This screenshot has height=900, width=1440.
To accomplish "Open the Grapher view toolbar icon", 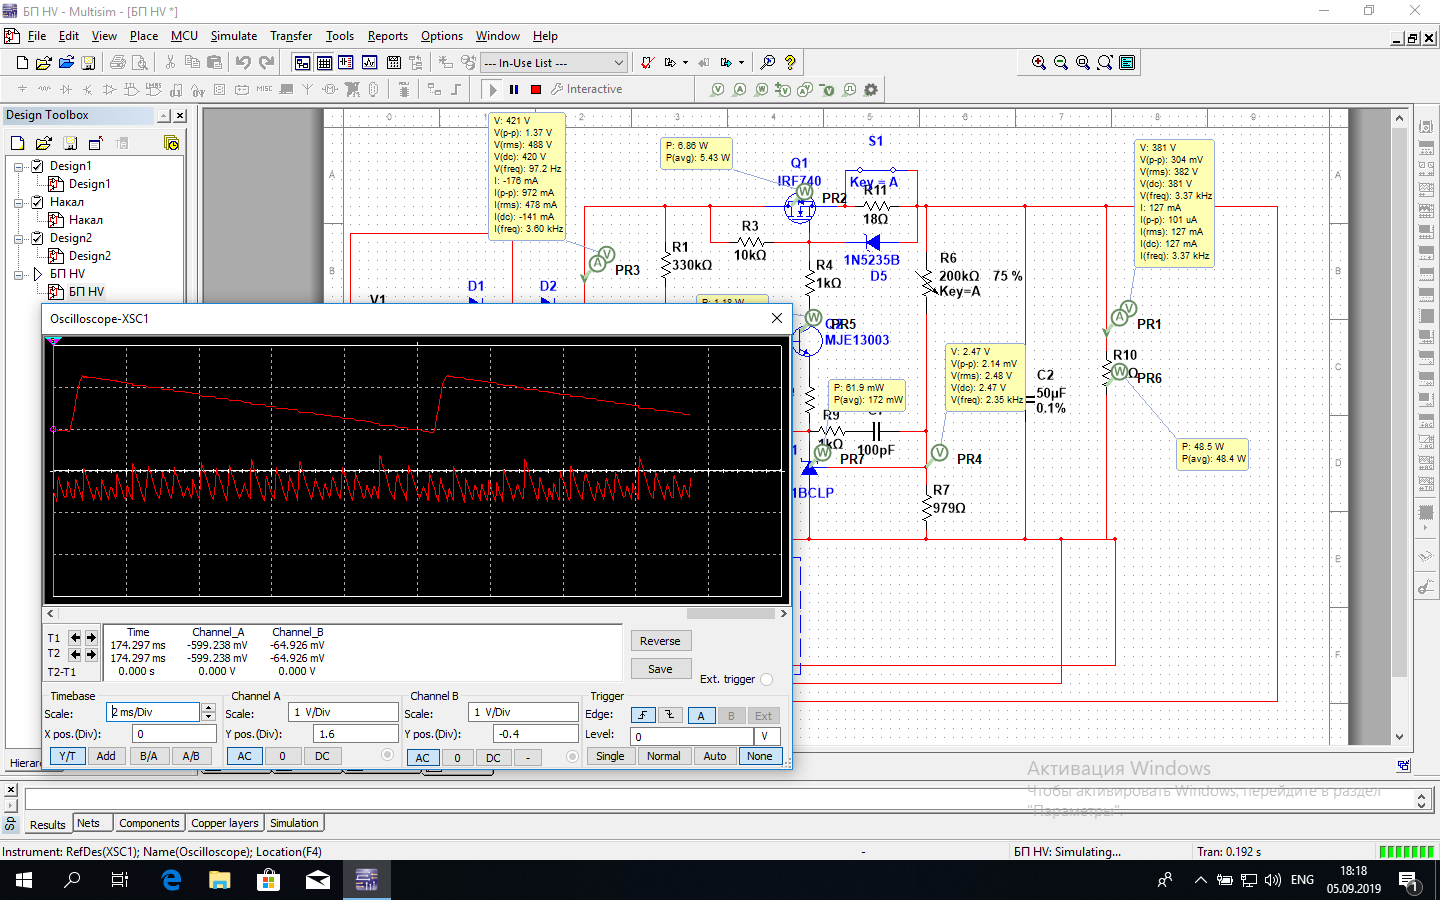I will click(369, 62).
